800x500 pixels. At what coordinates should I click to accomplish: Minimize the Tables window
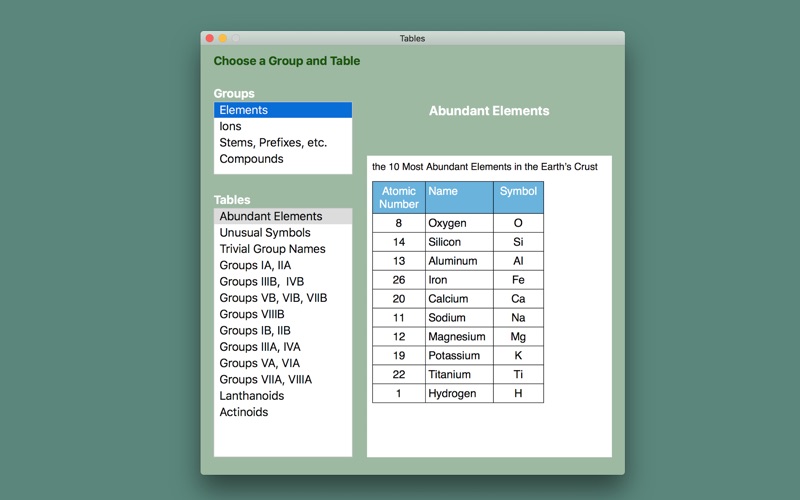pyautogui.click(x=223, y=38)
